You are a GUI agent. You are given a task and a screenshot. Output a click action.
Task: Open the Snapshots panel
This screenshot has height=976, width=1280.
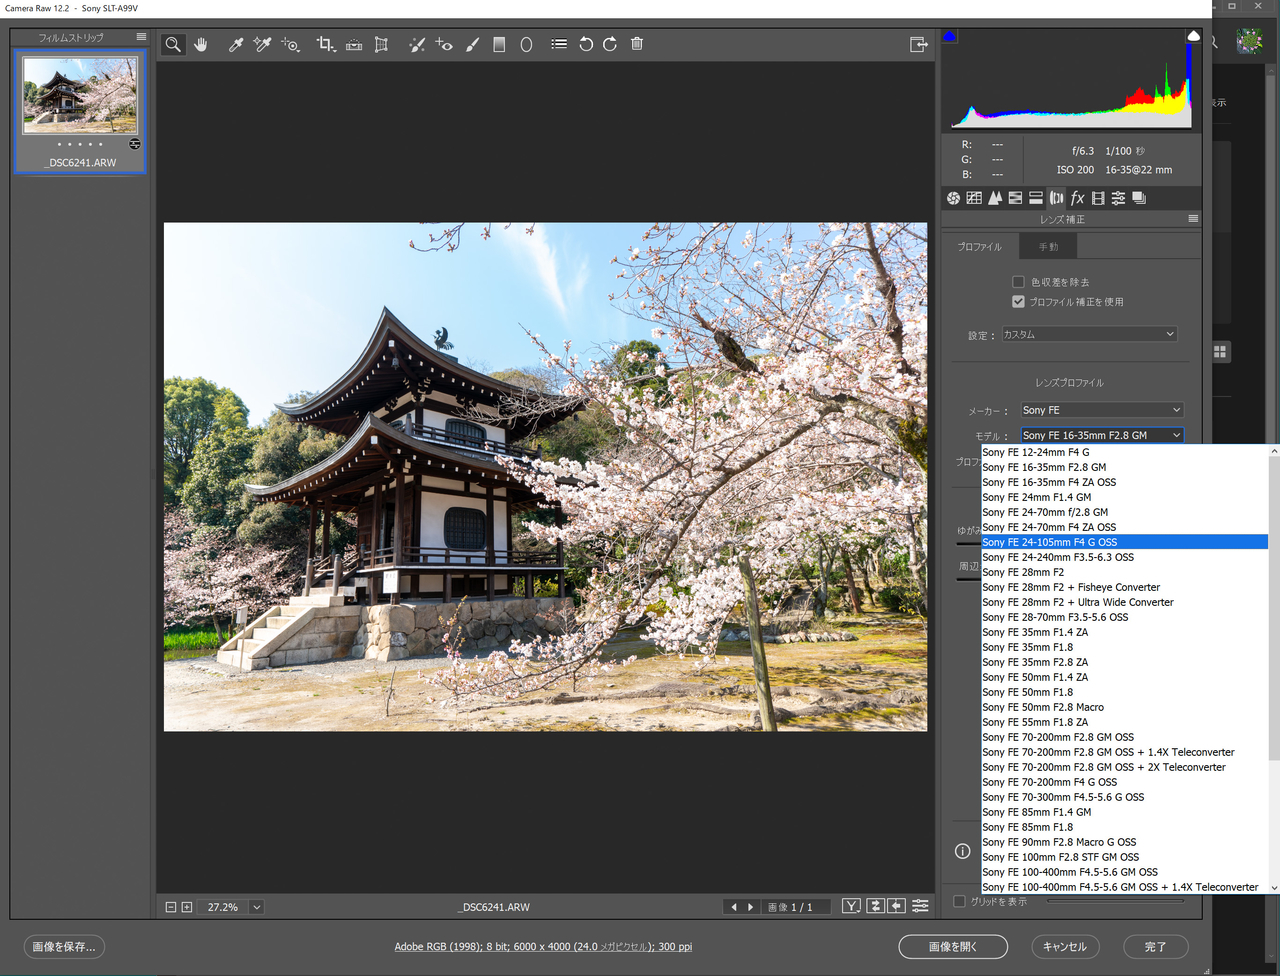pos(1139,198)
